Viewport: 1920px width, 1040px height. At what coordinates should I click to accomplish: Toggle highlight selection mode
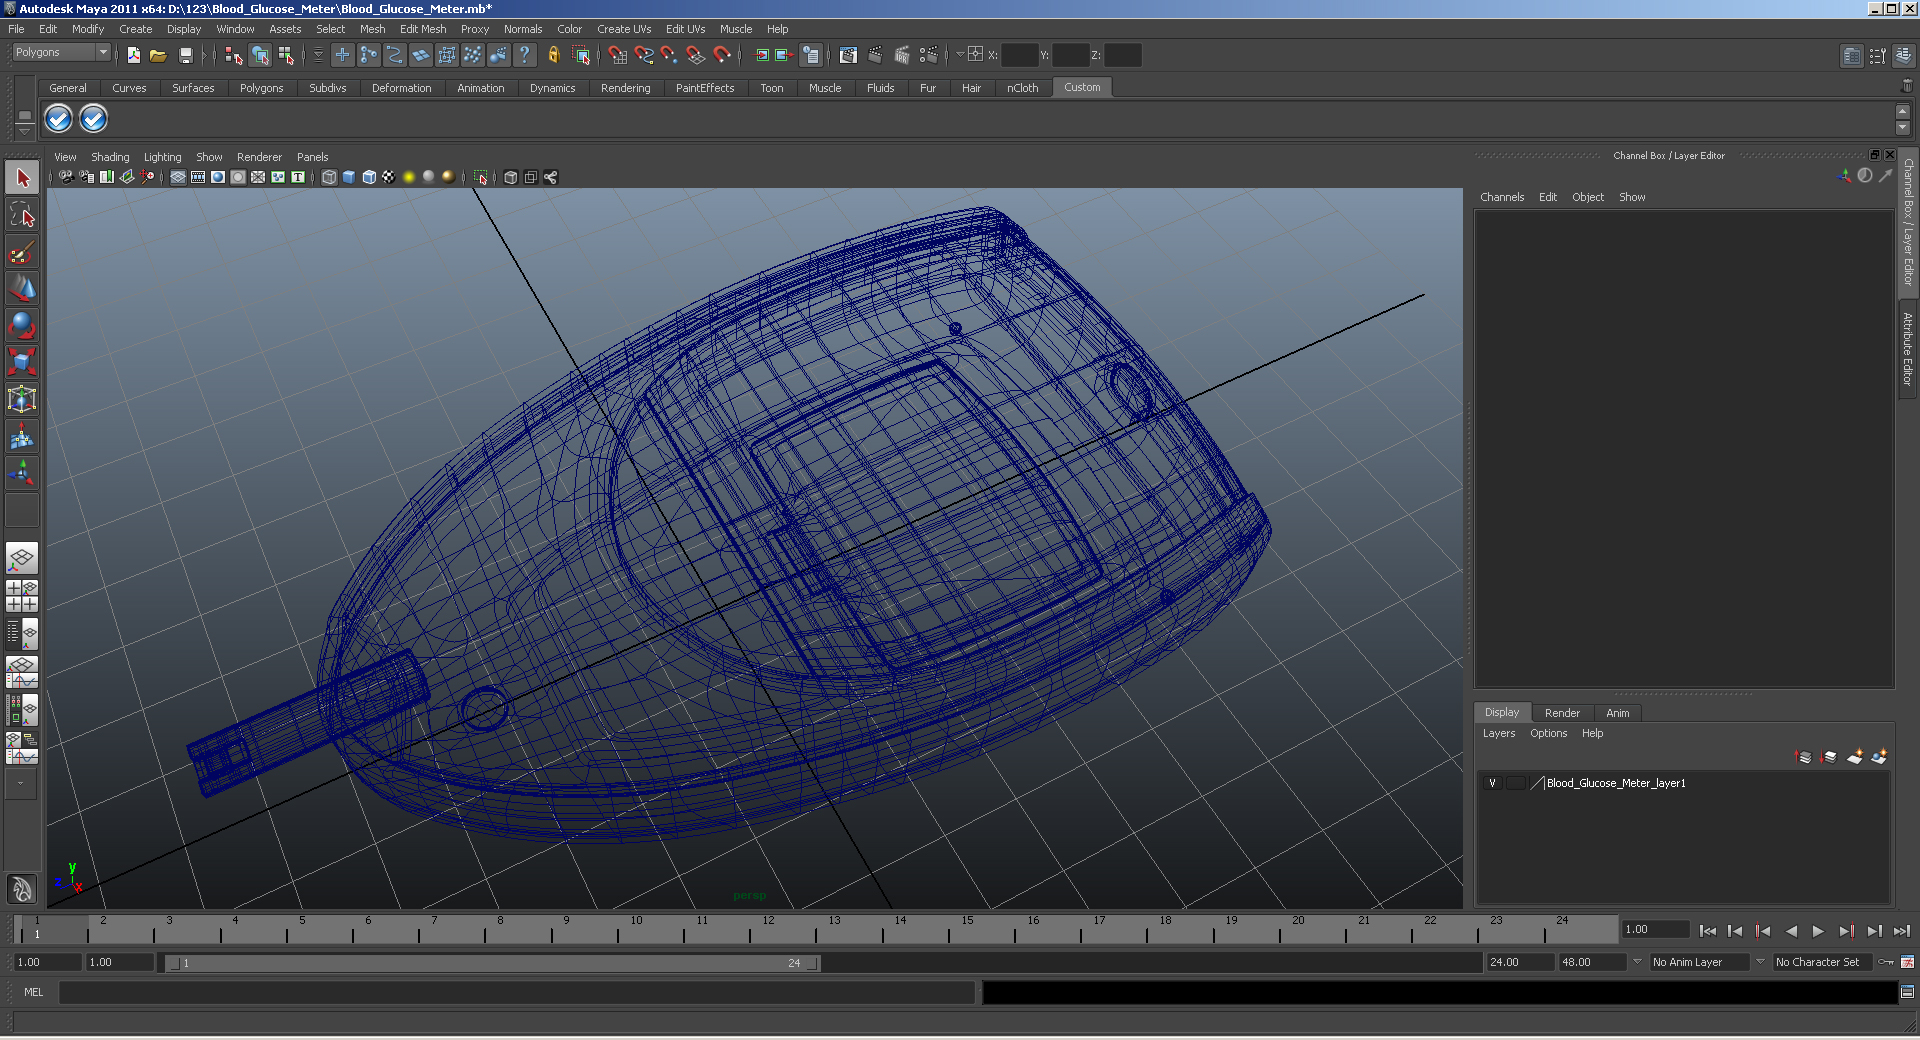point(581,55)
